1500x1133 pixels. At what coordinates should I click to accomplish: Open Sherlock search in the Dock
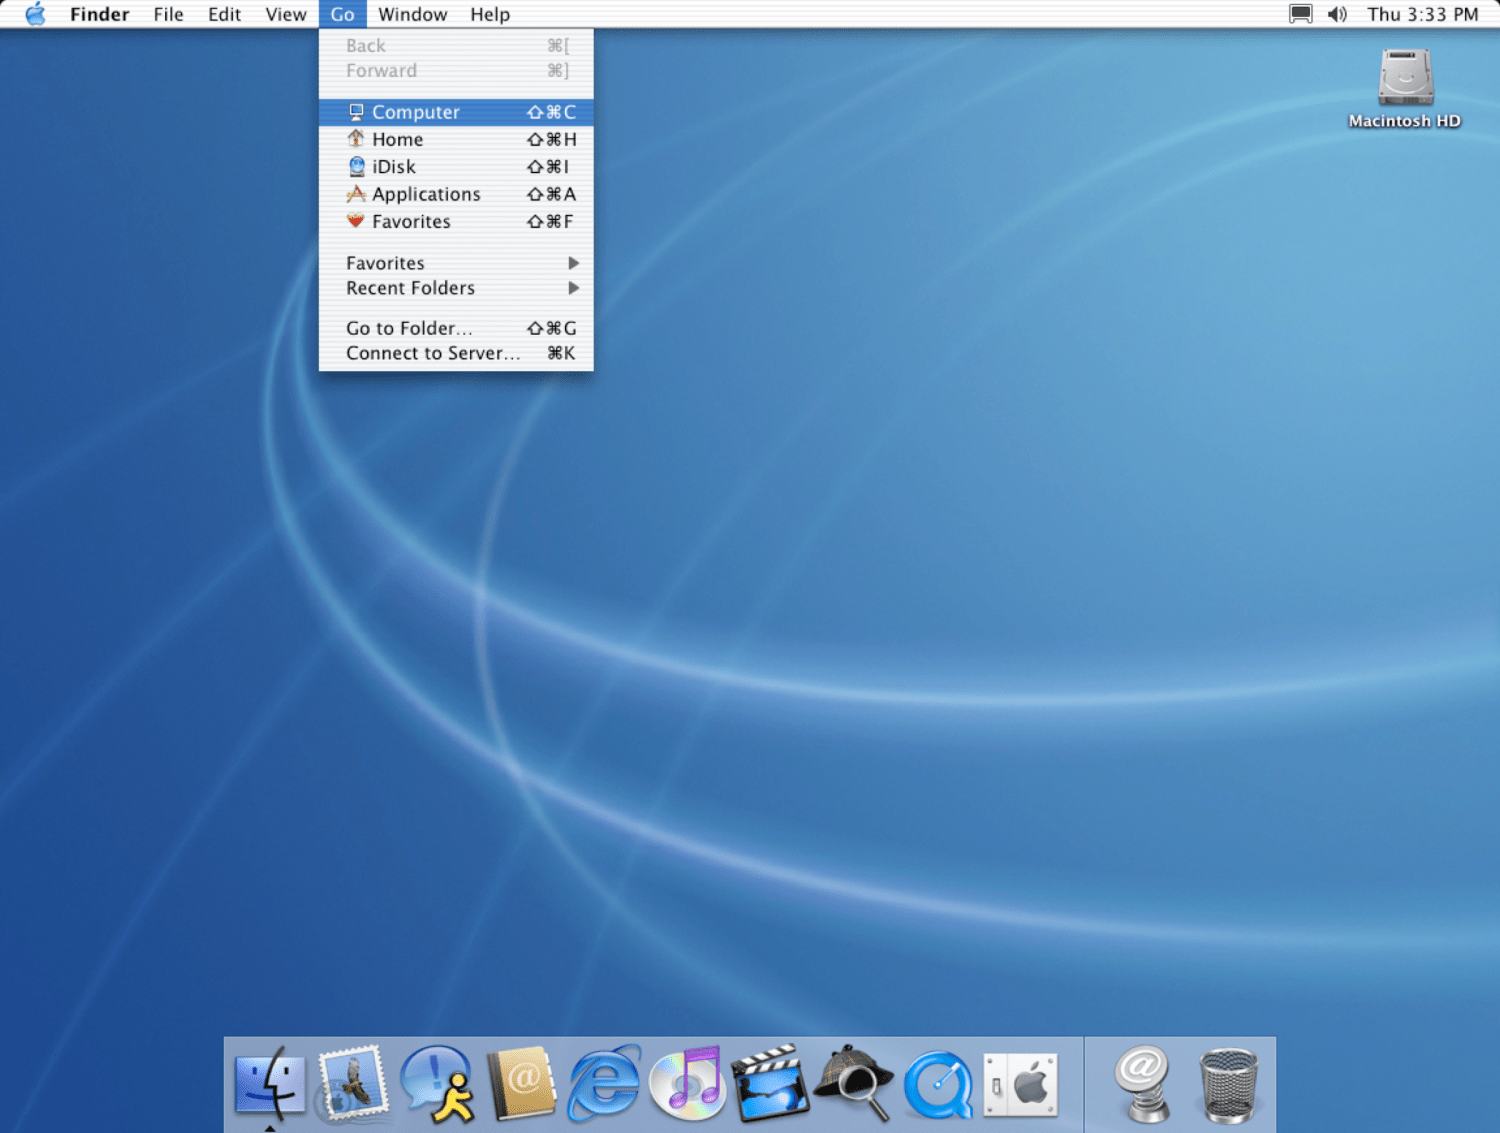(x=854, y=1084)
